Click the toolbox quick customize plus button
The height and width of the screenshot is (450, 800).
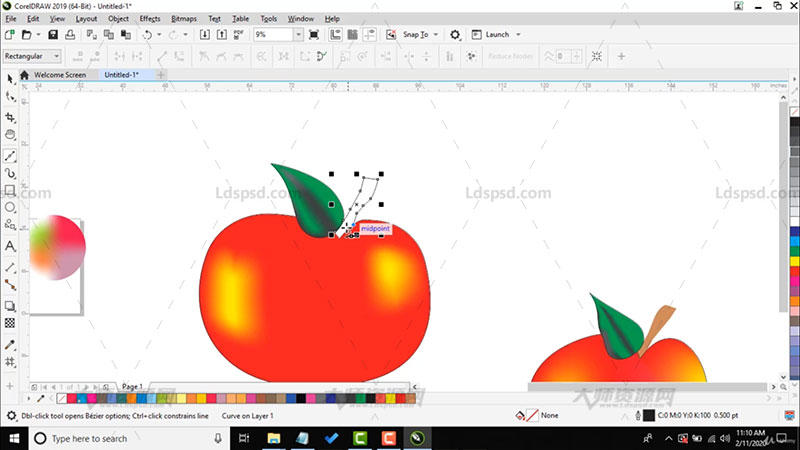[10, 386]
